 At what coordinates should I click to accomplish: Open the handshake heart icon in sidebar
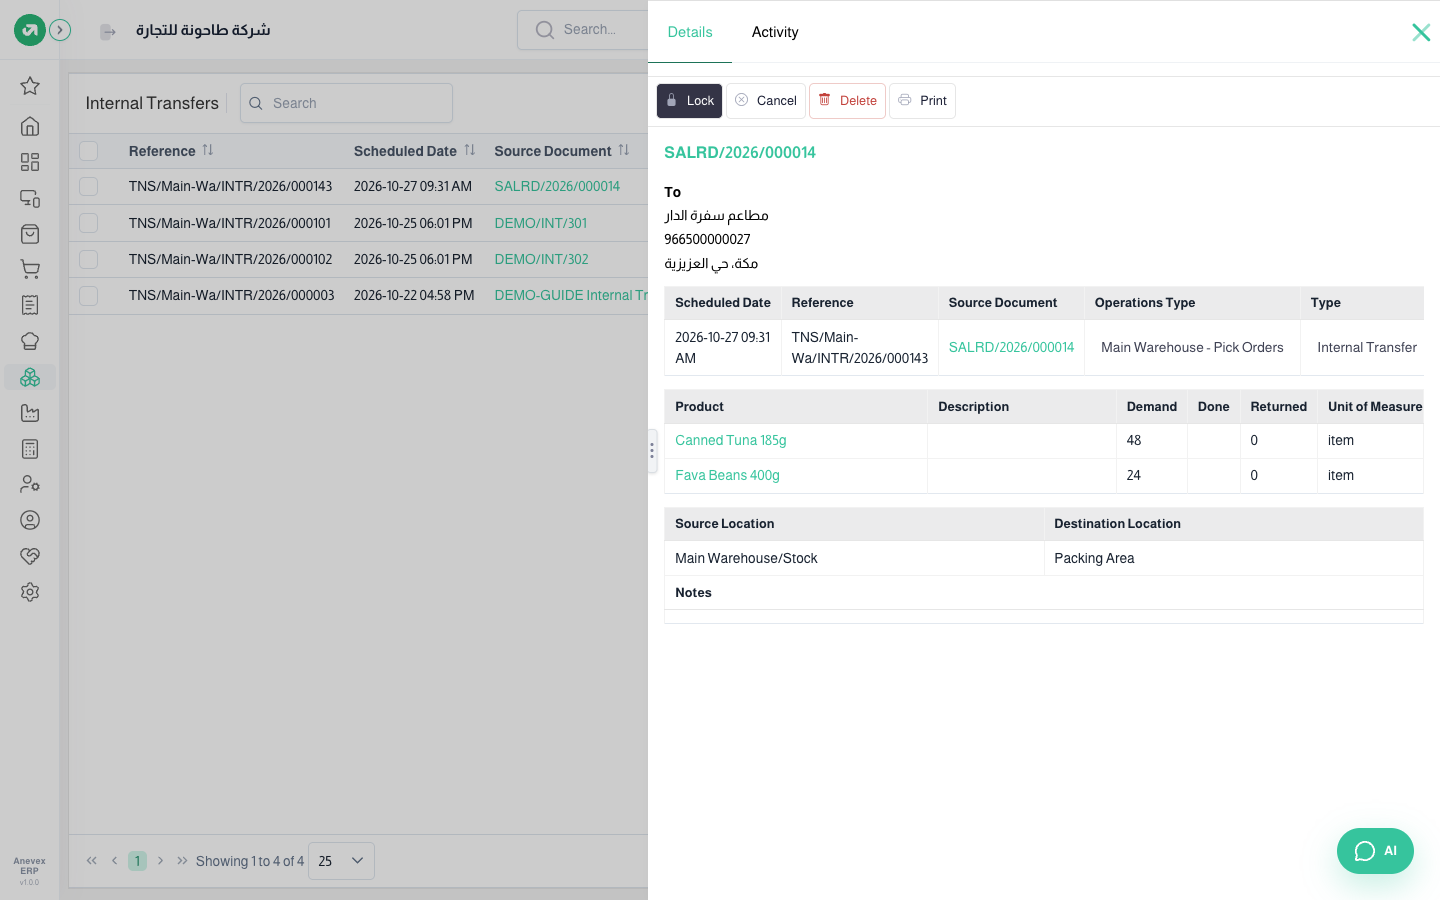(30, 556)
